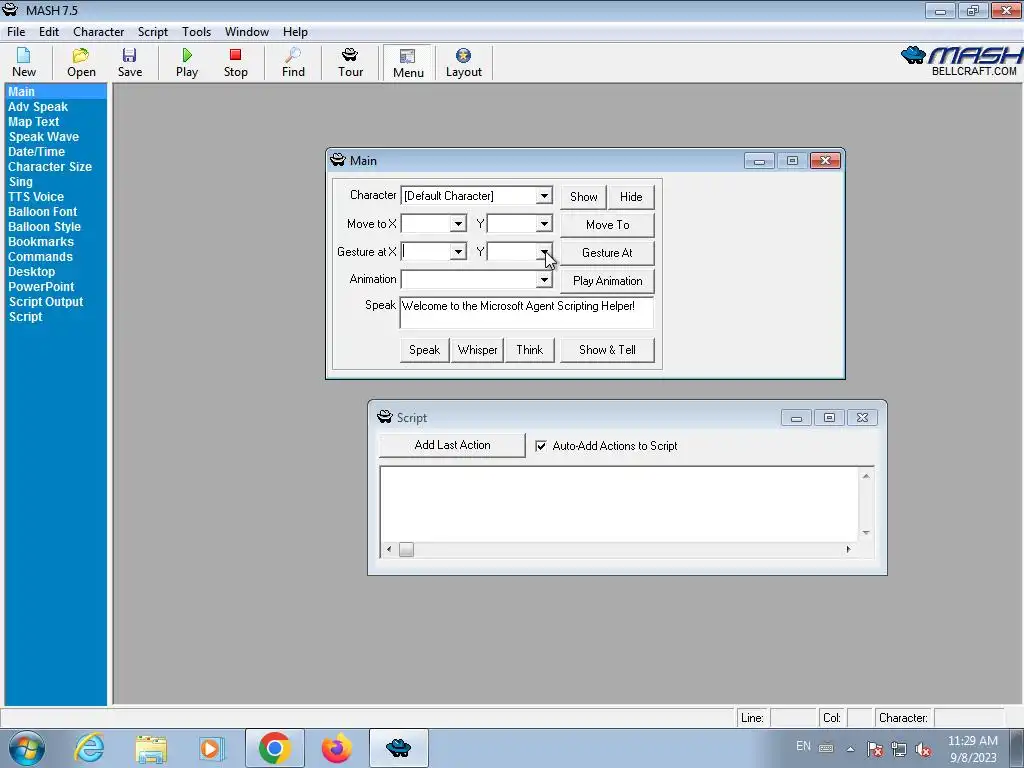Open the Help menu
The width and height of the screenshot is (1024, 768).
click(295, 31)
